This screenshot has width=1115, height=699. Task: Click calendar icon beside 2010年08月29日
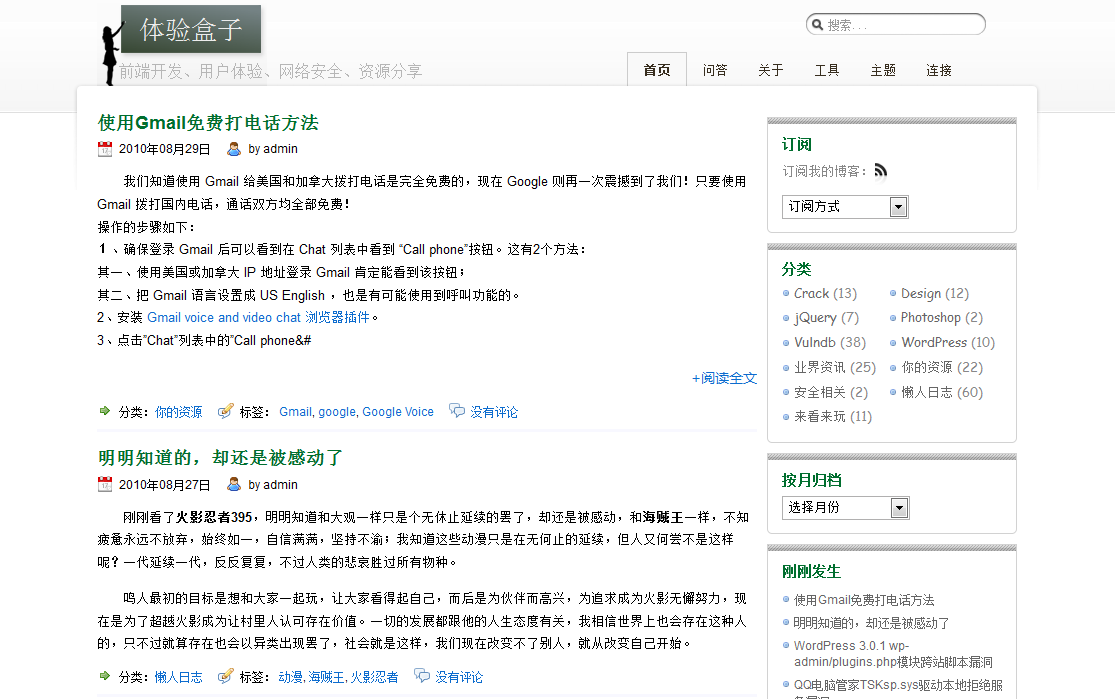[105, 149]
